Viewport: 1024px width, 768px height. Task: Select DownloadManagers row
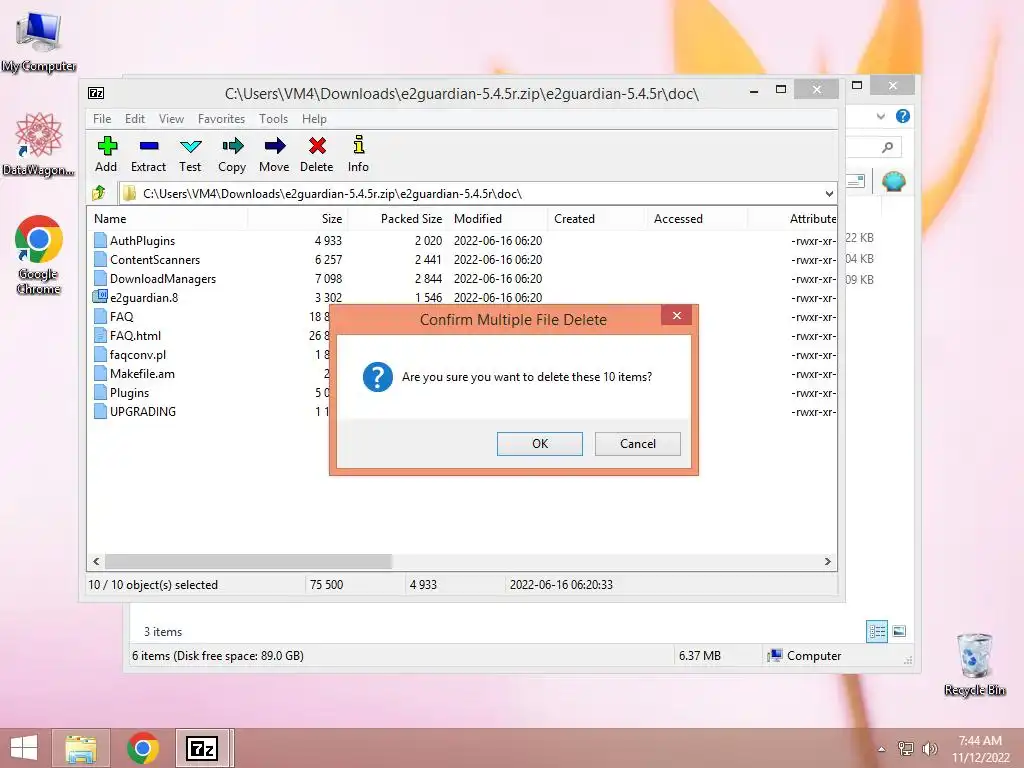click(462, 278)
